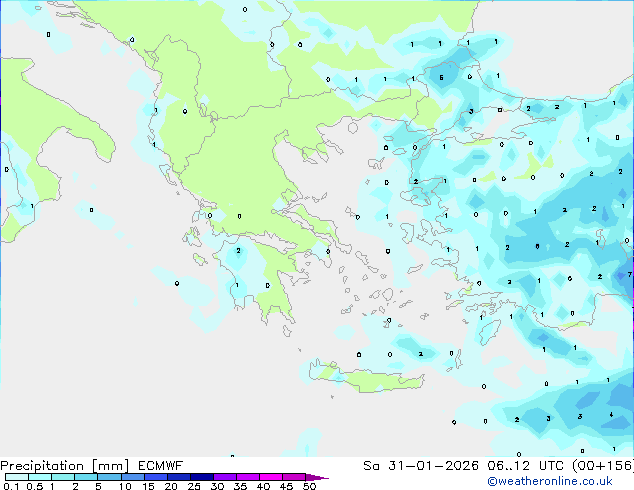Click the '20' legend scale label
634x490 pixels.
click(x=171, y=486)
